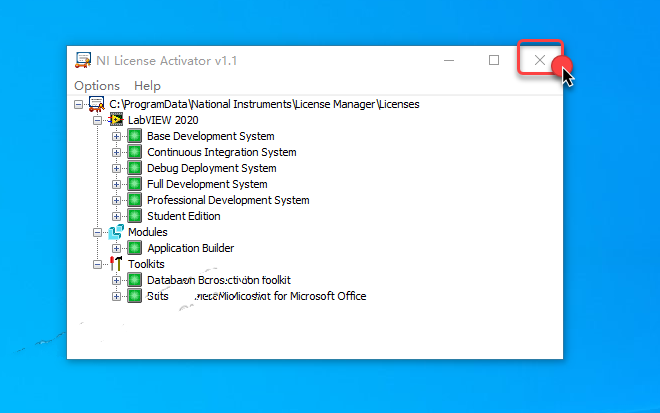Expand the Database toolkit node
Image resolution: width=660 pixels, height=413 pixels.
click(x=116, y=280)
